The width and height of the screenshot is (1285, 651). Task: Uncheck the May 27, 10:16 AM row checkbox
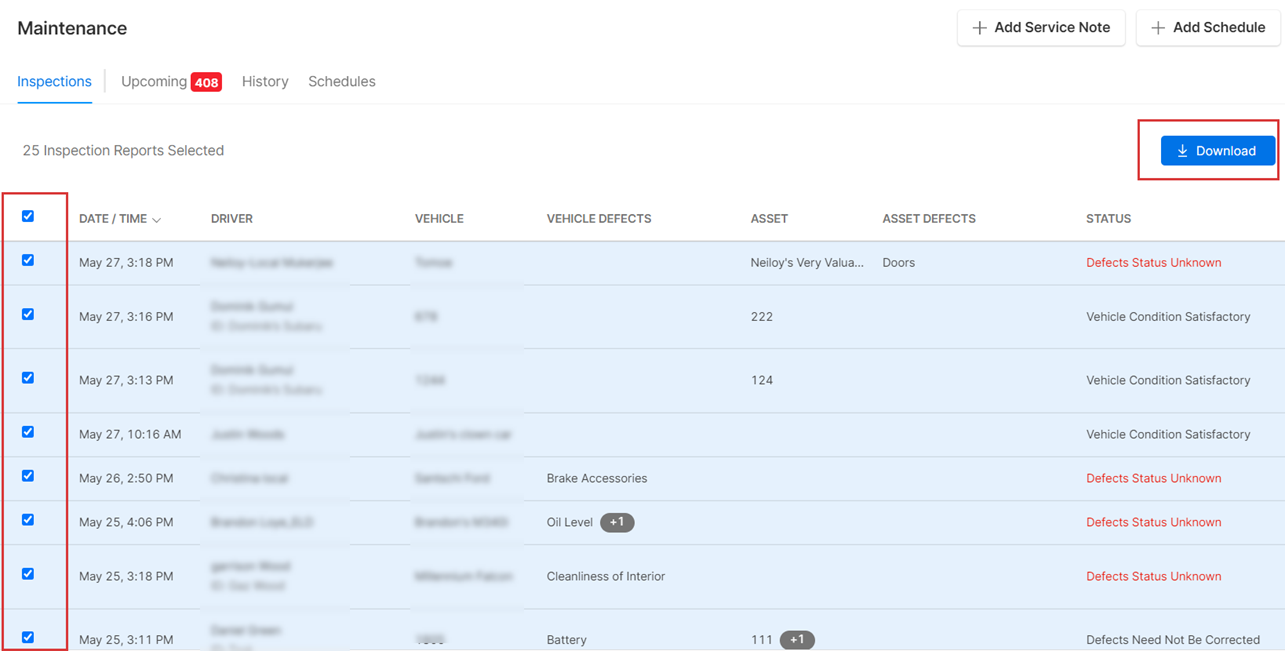tap(28, 432)
